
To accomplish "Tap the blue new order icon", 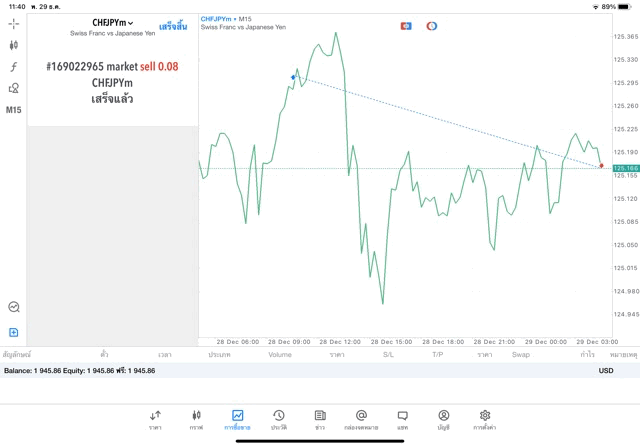I will click(14, 332).
